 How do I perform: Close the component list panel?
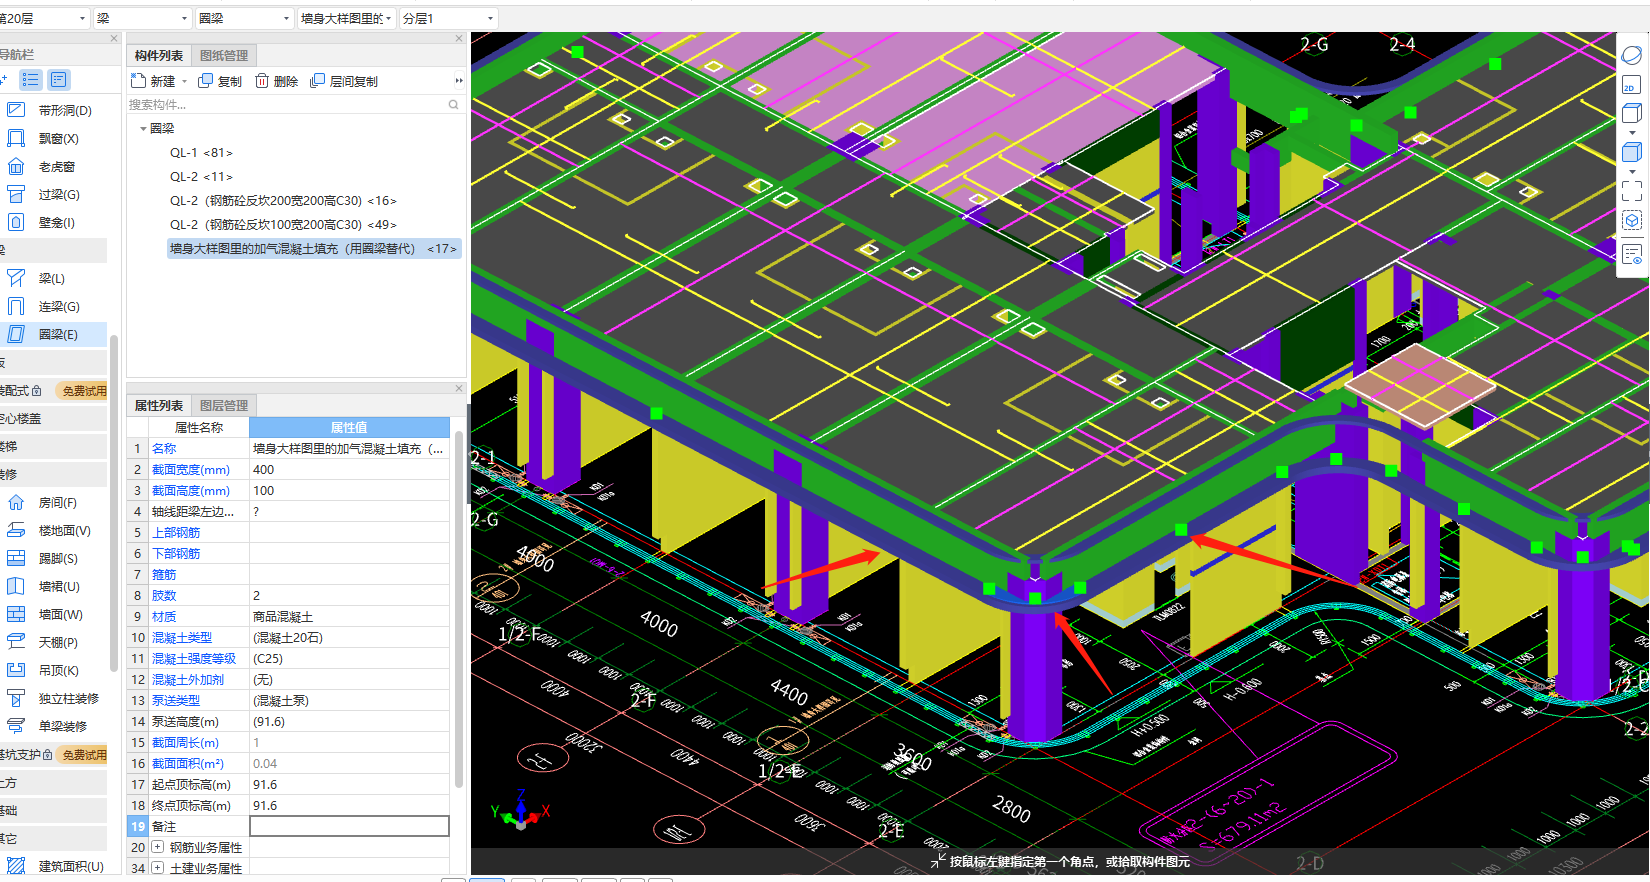click(x=459, y=39)
